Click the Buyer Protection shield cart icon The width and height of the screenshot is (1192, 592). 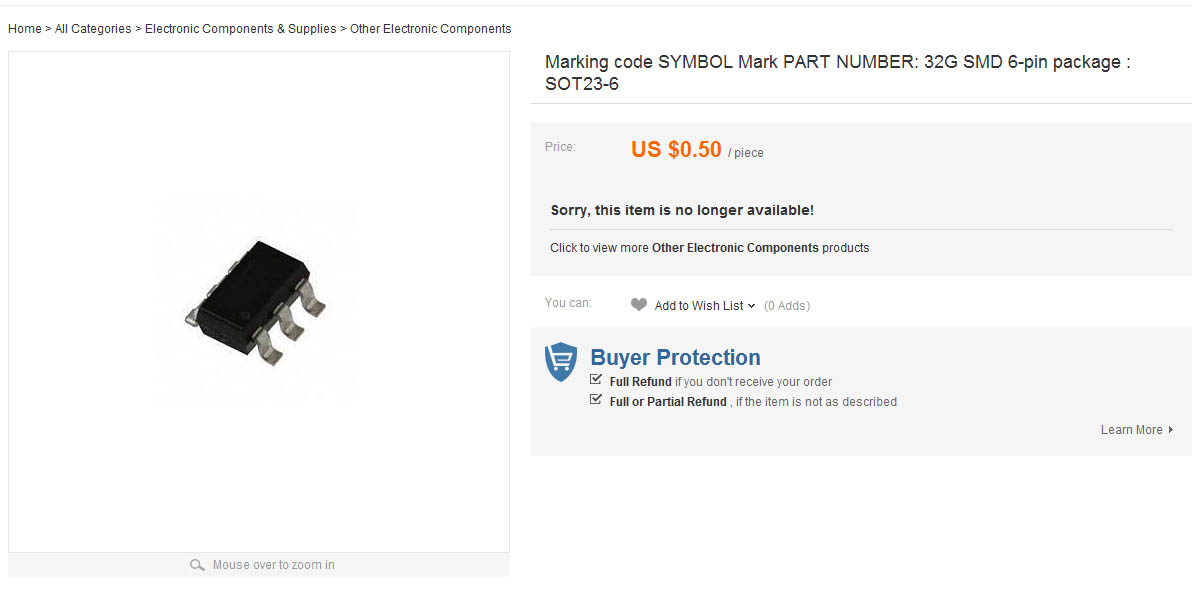561,361
